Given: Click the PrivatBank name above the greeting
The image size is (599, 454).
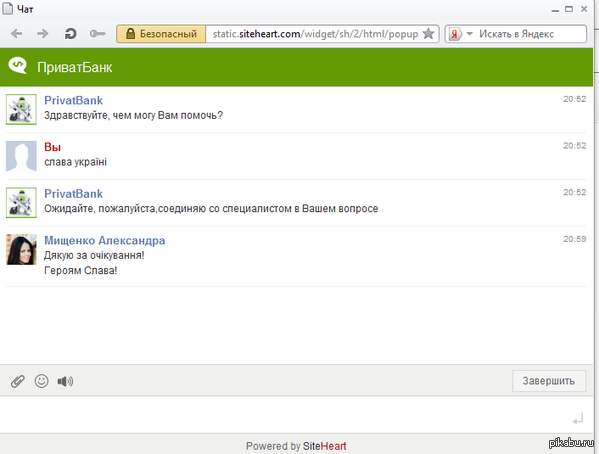Looking at the screenshot, I should pos(73,100).
